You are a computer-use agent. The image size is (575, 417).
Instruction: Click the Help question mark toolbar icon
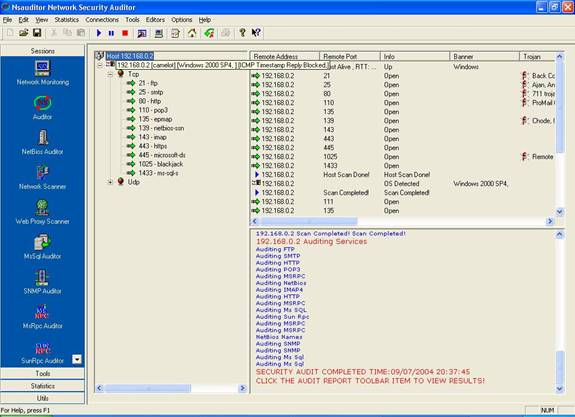pos(242,33)
